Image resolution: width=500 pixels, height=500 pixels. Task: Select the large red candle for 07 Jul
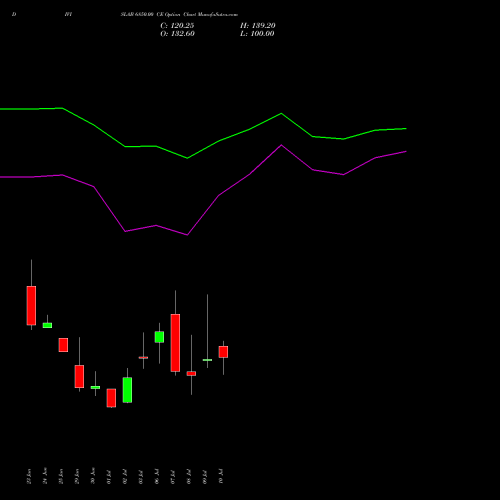pyautogui.click(x=175, y=343)
